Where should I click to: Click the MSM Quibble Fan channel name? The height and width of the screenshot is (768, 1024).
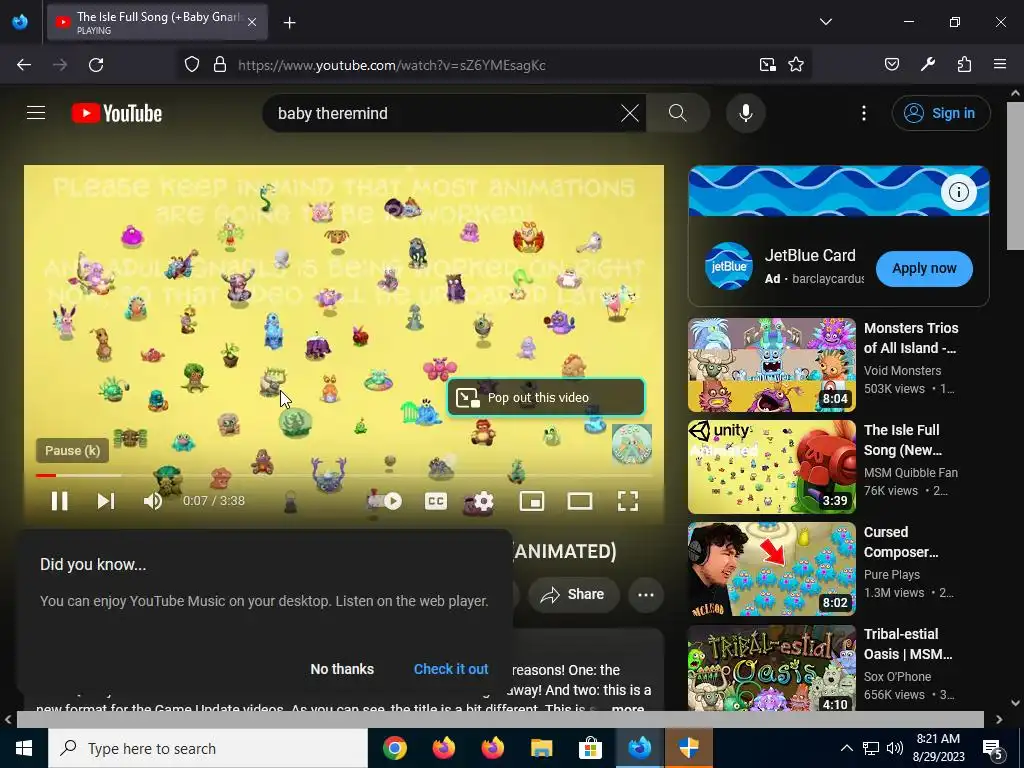[910, 472]
